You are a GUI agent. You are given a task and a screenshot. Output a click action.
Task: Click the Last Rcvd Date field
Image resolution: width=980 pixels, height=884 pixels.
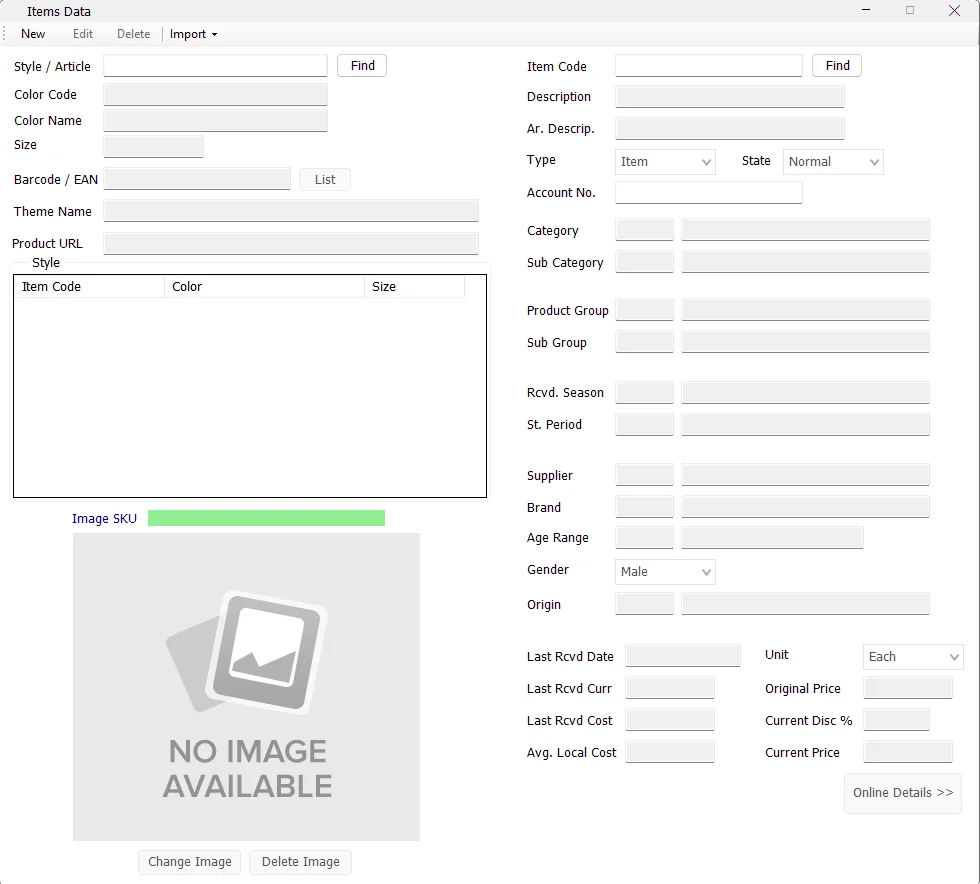click(x=682, y=656)
